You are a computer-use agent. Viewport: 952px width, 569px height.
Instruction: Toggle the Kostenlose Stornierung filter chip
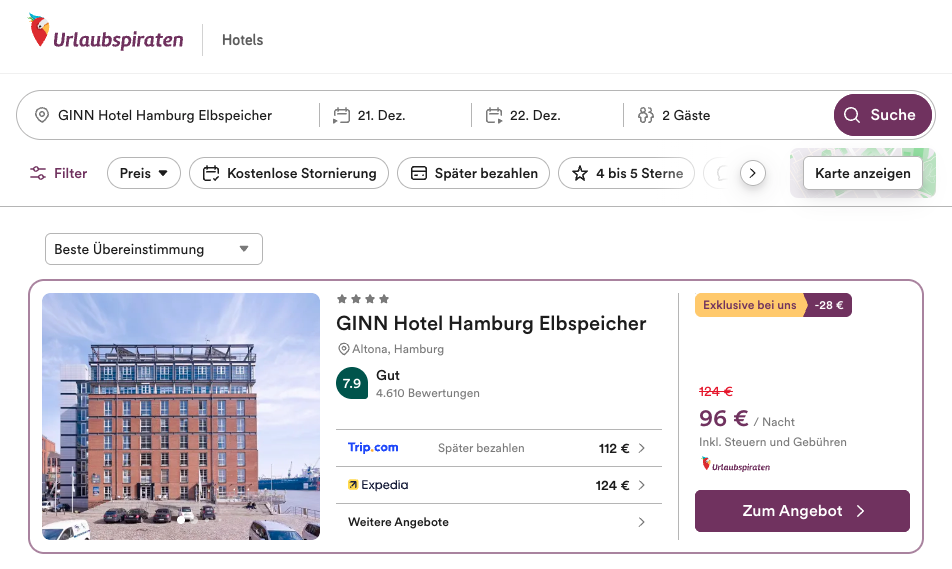click(289, 173)
